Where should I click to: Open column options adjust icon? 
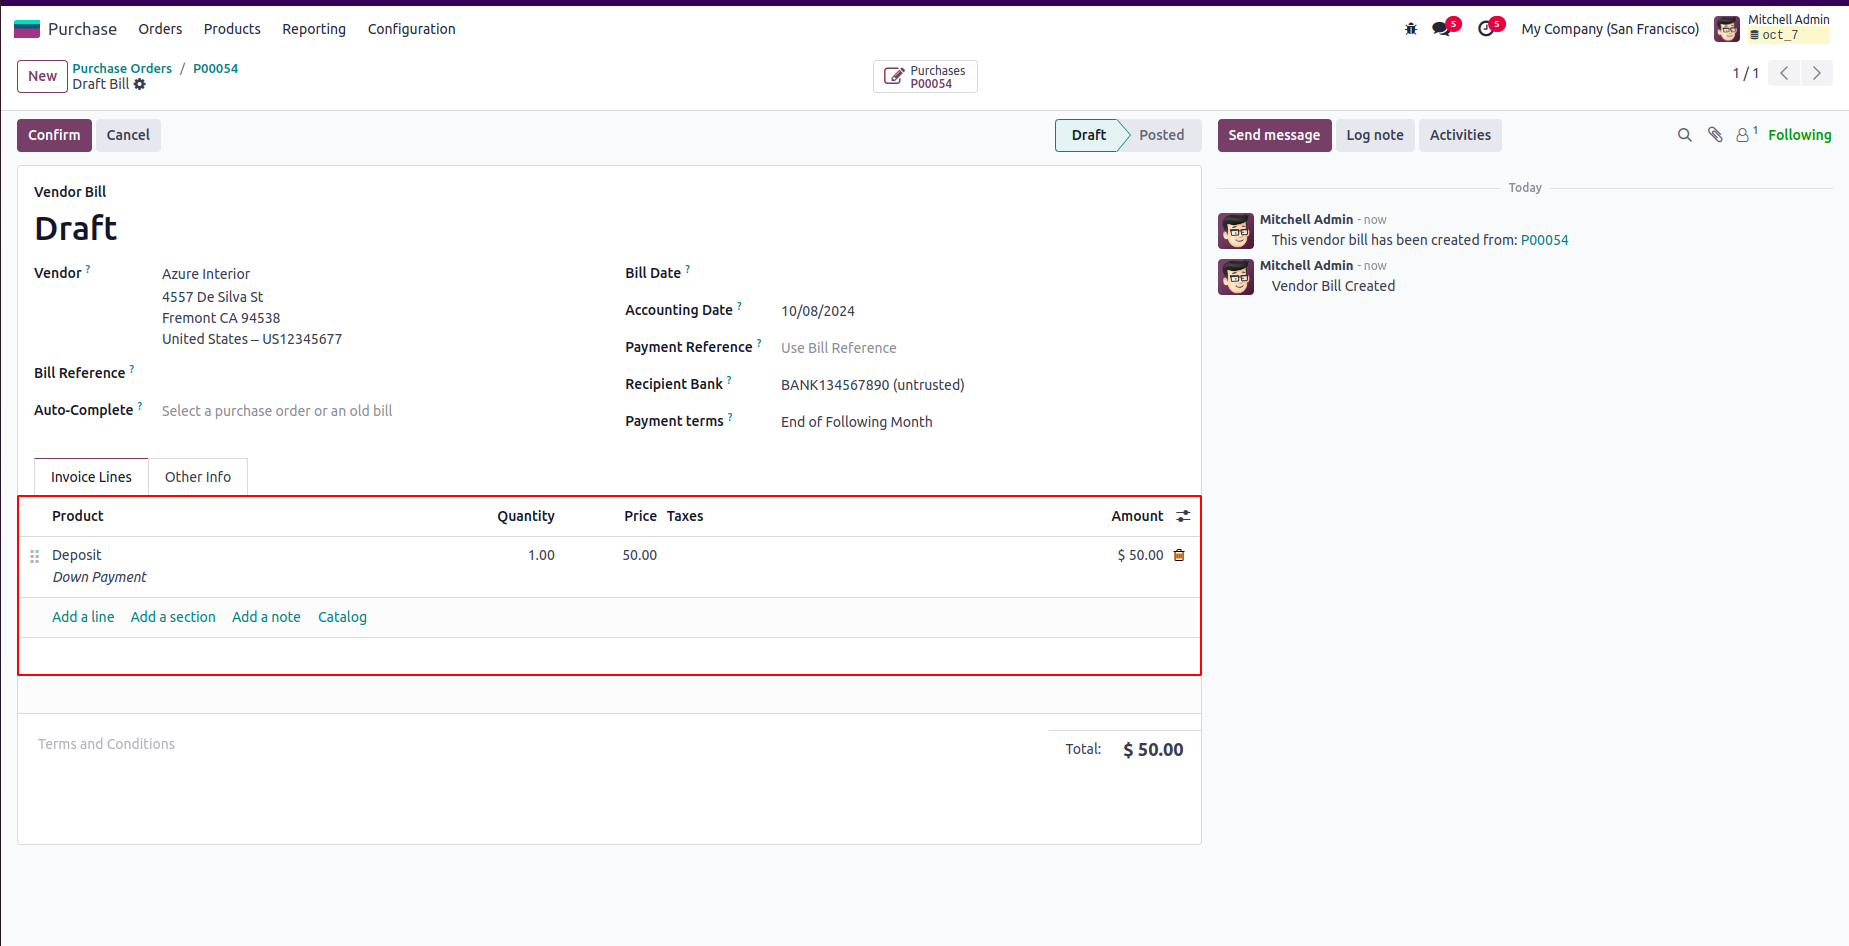click(x=1183, y=516)
